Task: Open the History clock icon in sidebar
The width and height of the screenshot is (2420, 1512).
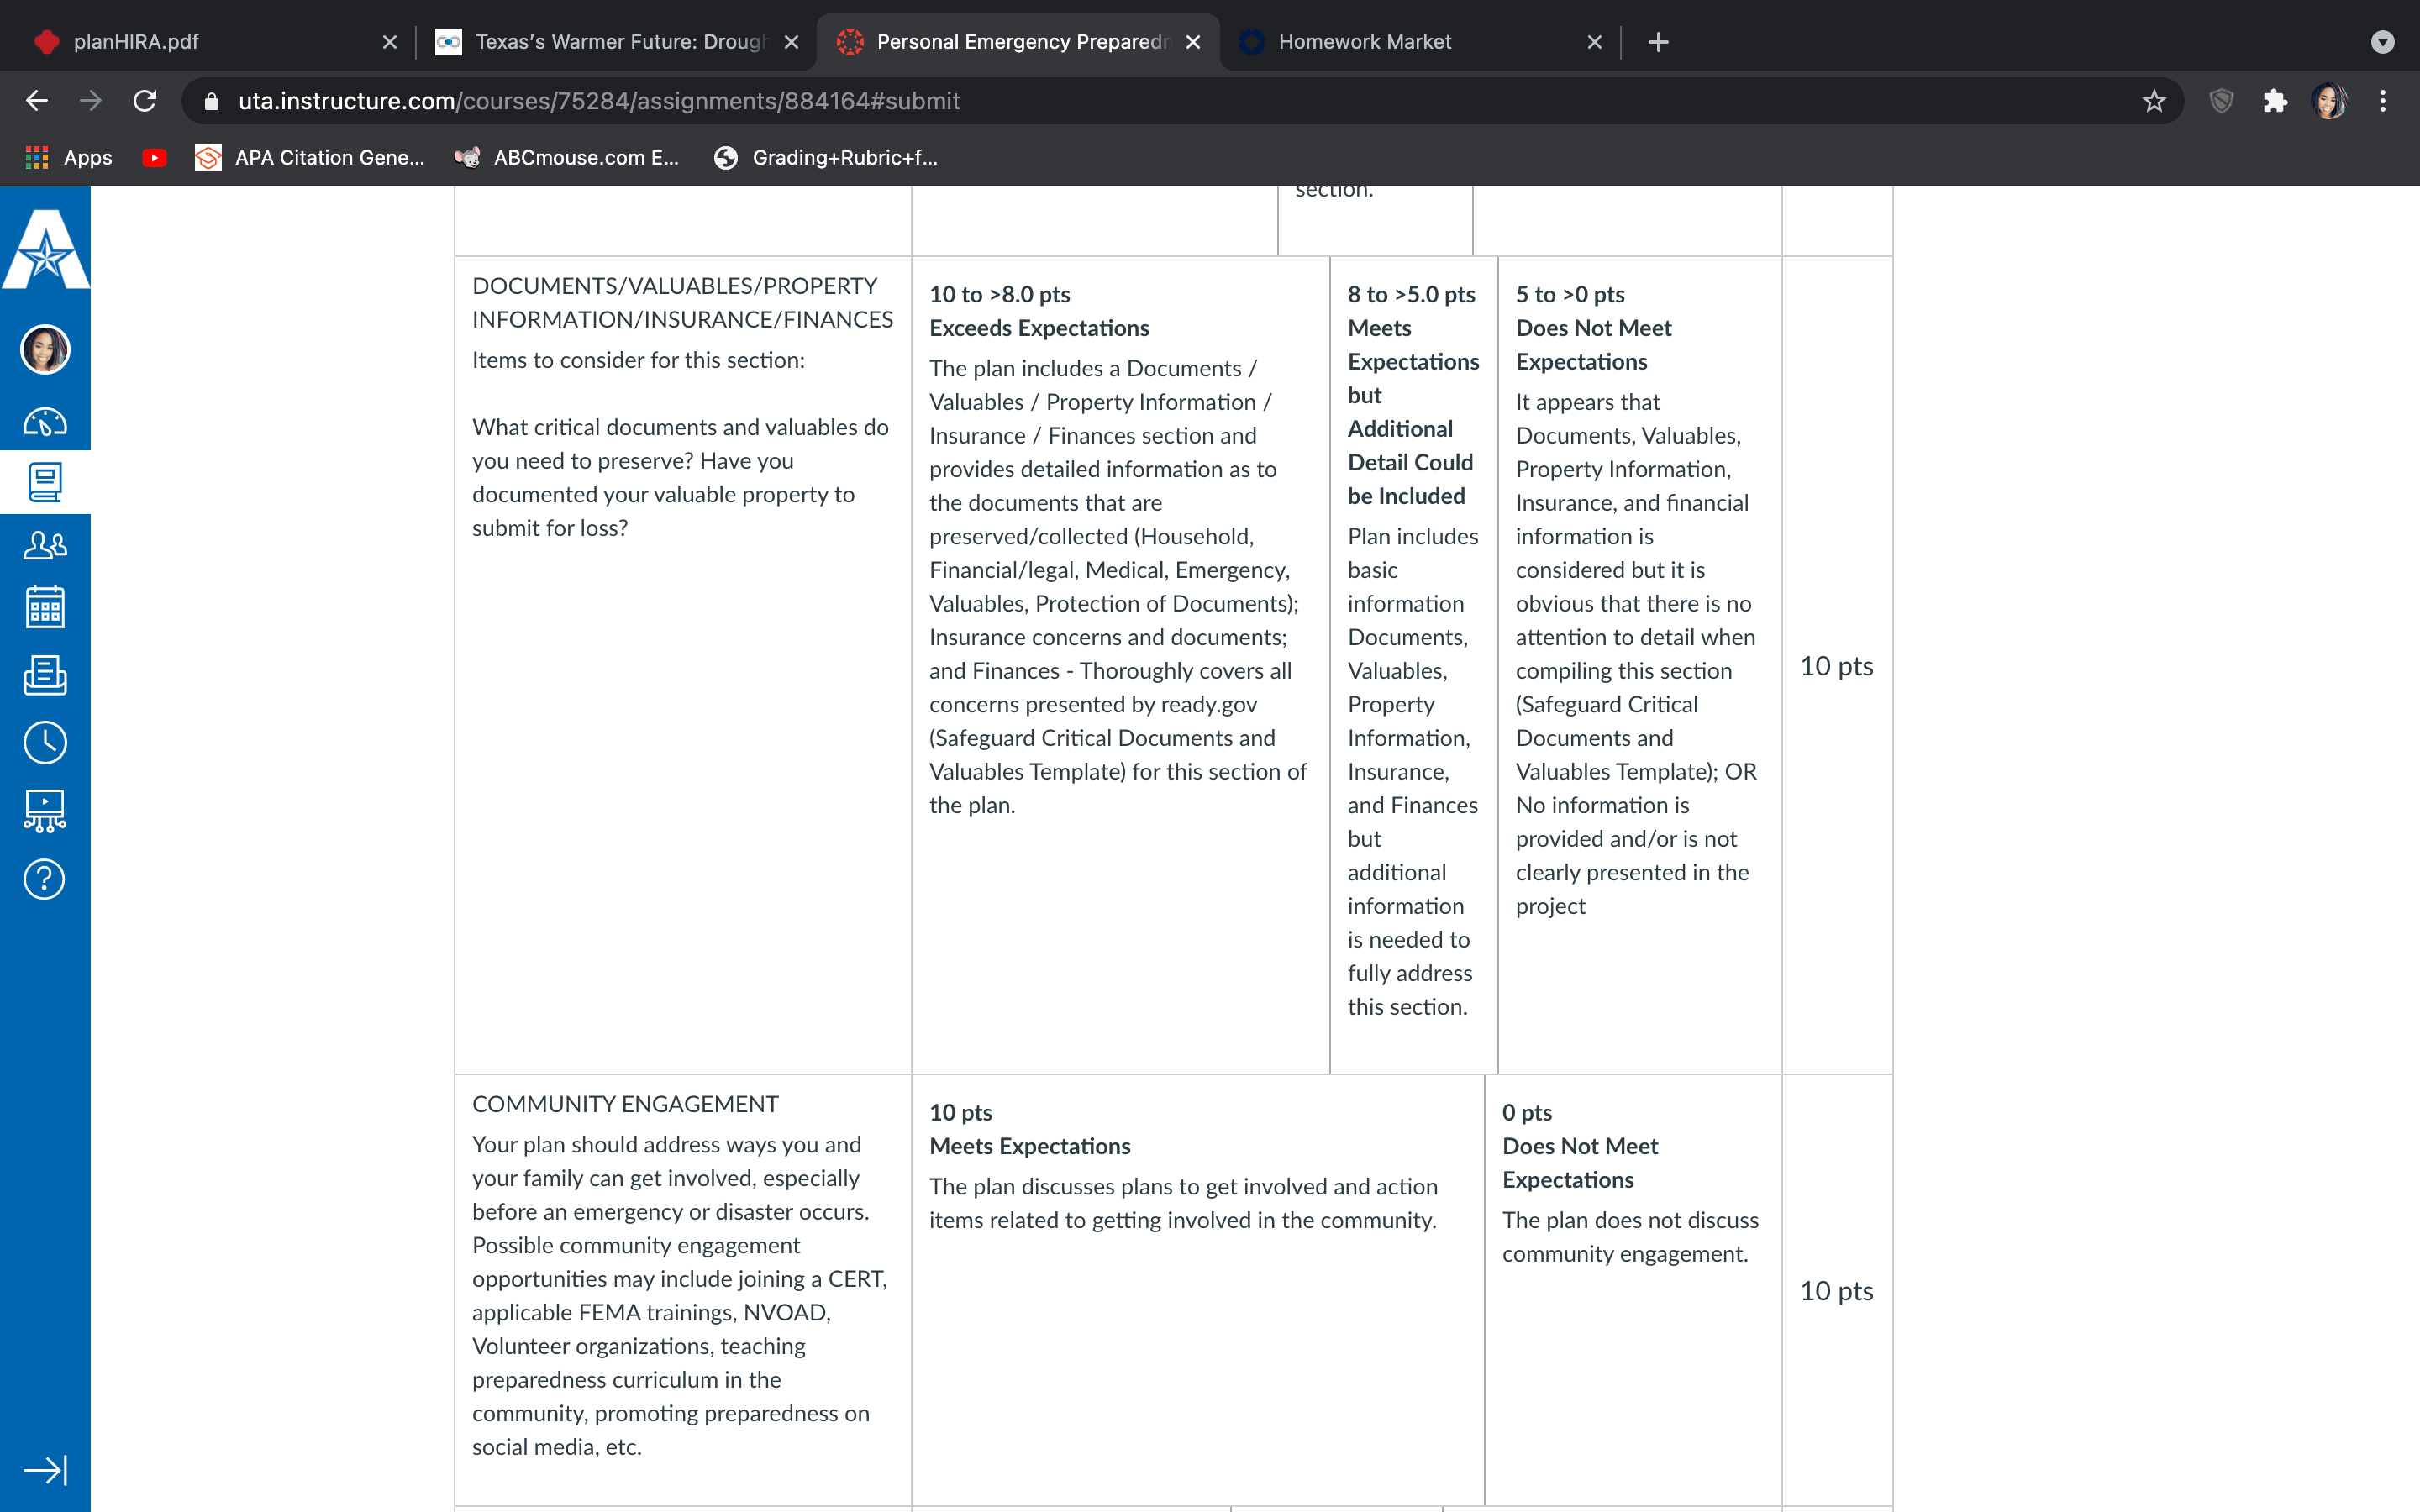Action: (45, 743)
